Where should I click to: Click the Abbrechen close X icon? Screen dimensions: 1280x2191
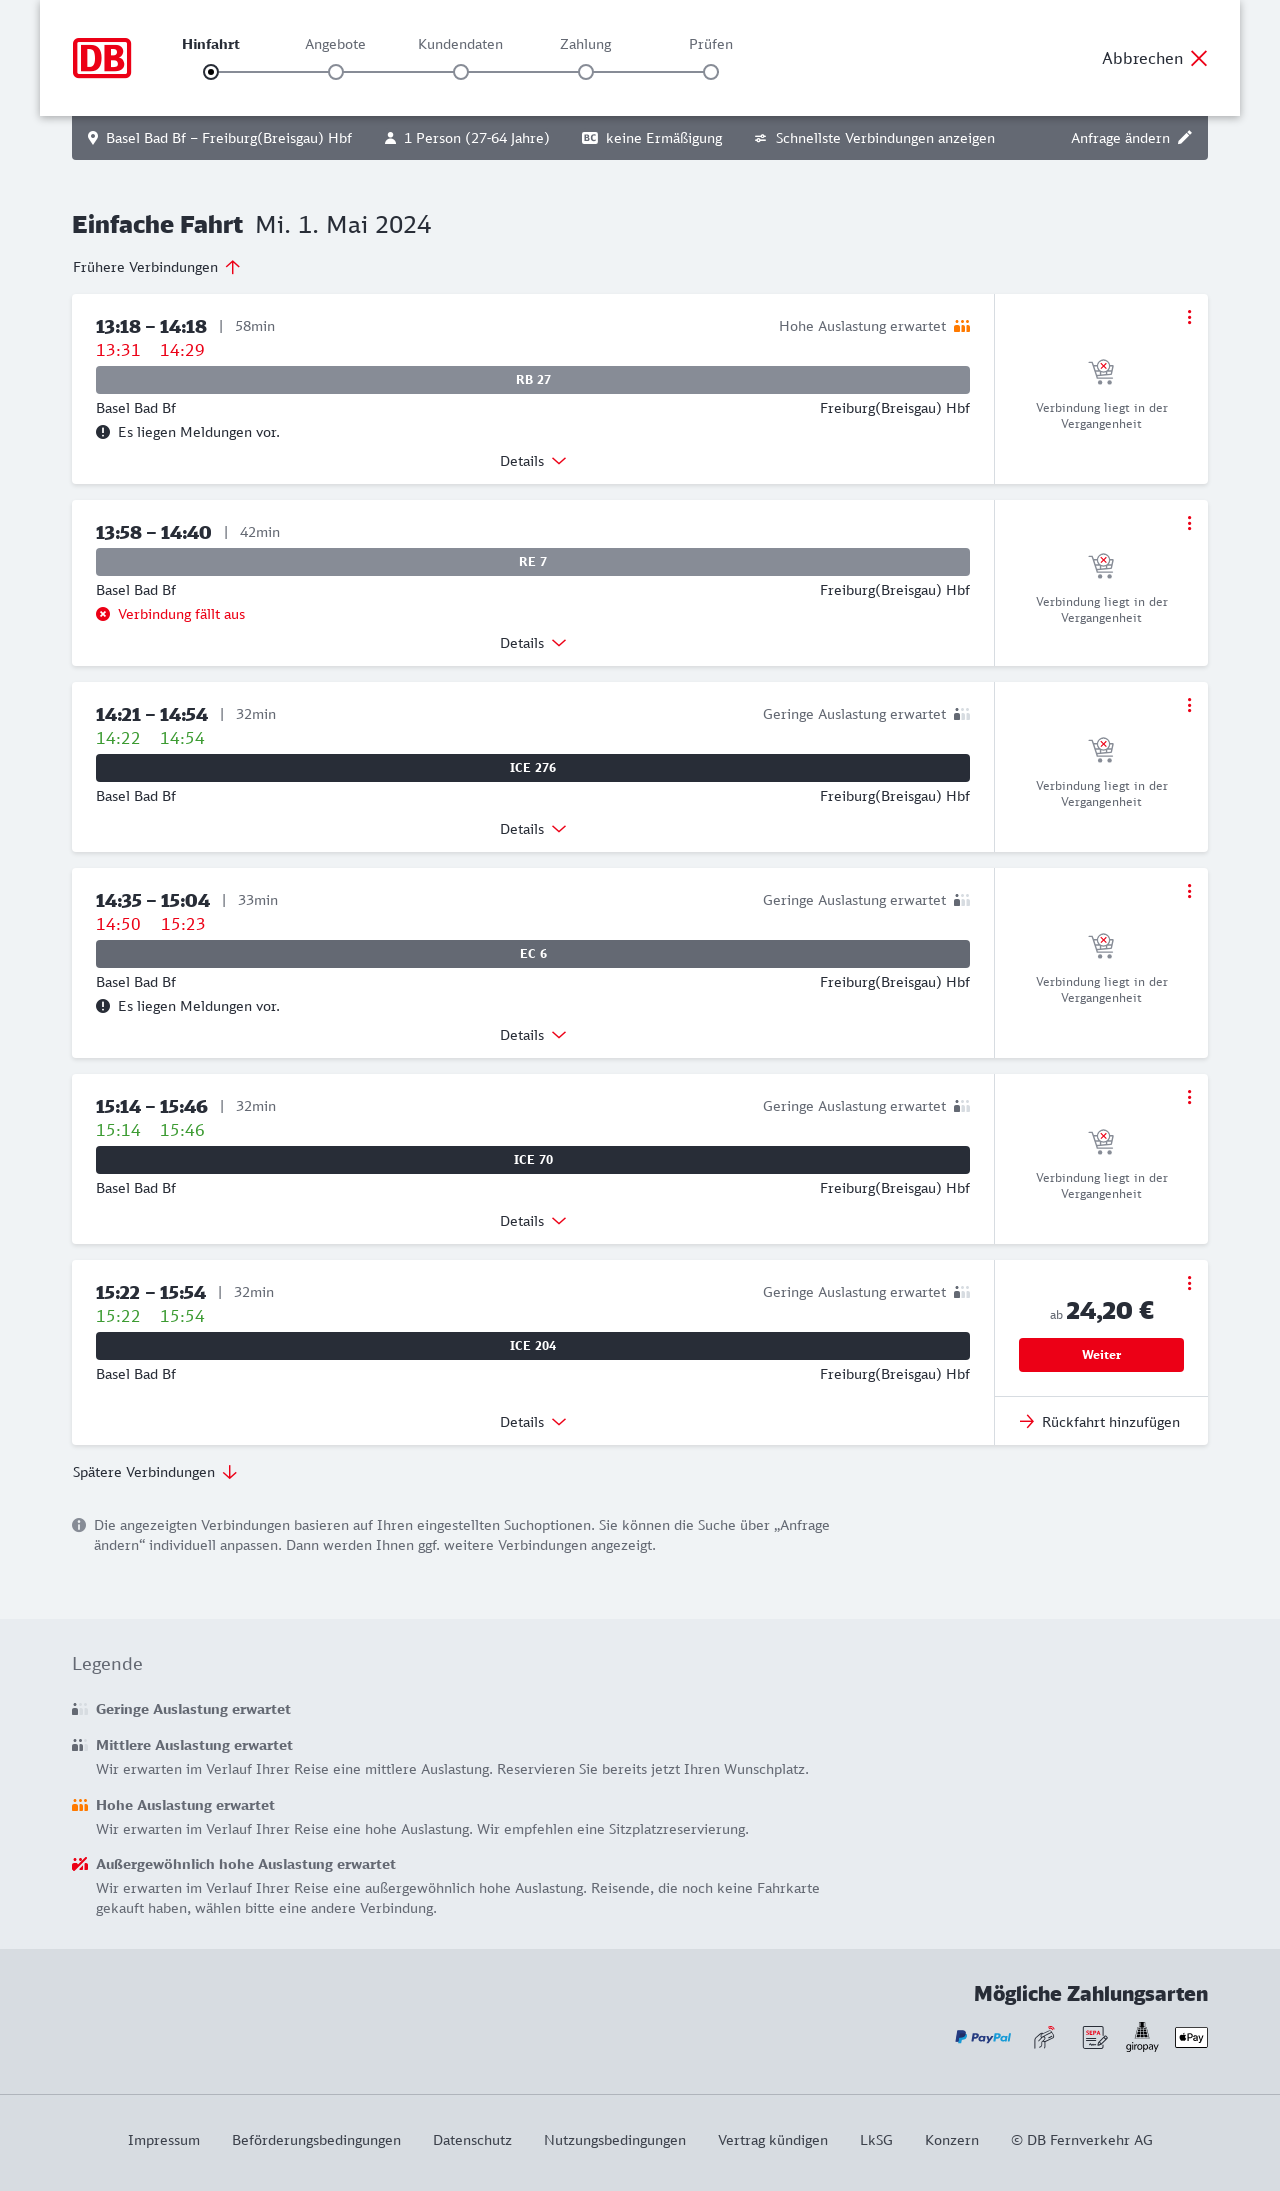1199,58
